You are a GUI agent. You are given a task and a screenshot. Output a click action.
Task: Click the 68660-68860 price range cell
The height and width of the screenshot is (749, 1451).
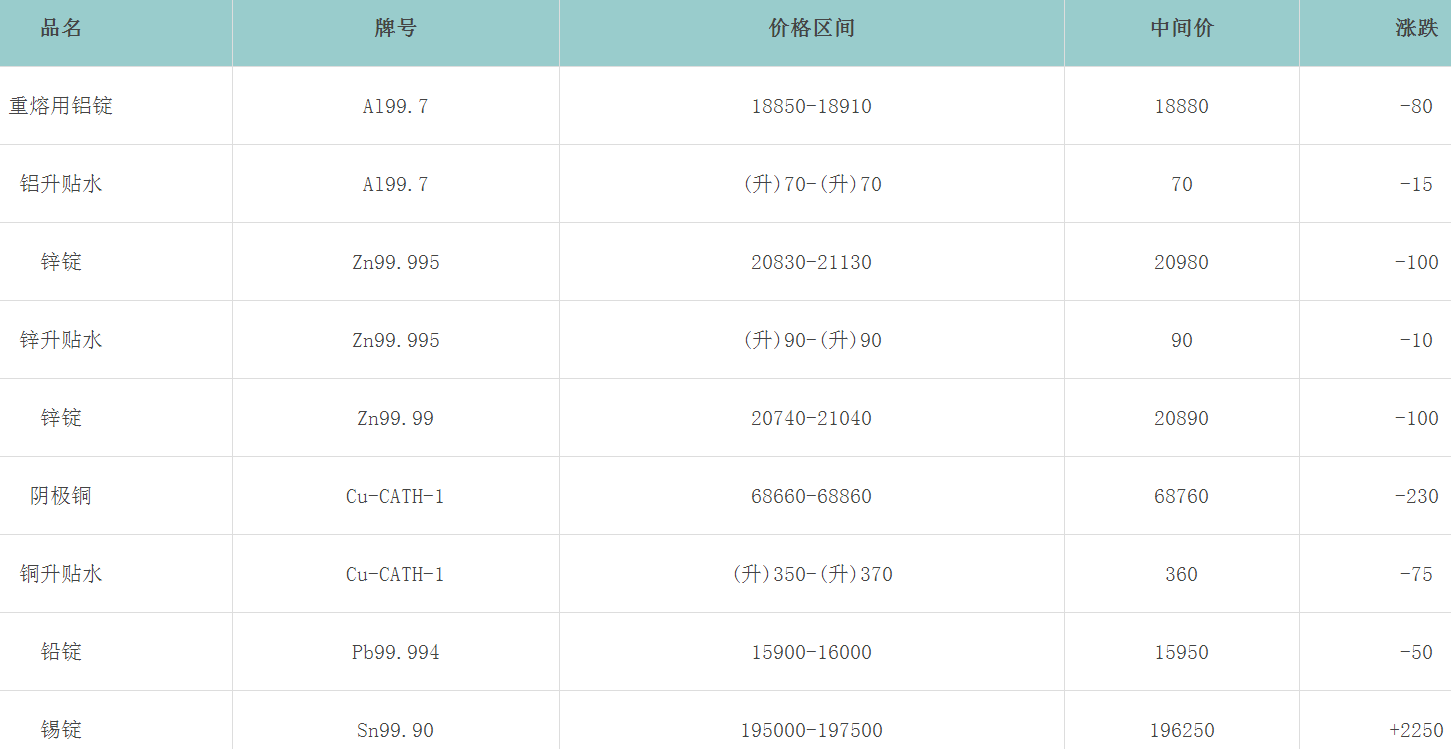pos(811,496)
